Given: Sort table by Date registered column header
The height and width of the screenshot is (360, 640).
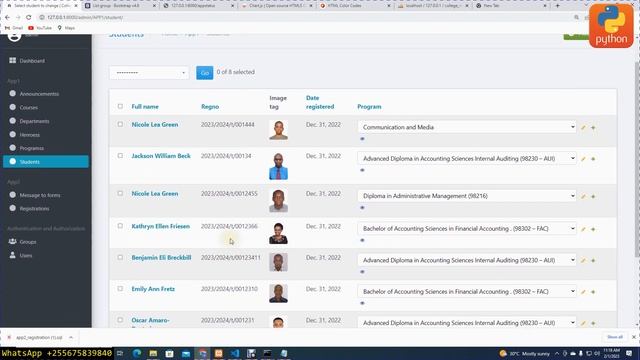Looking at the screenshot, I should coord(320,102).
